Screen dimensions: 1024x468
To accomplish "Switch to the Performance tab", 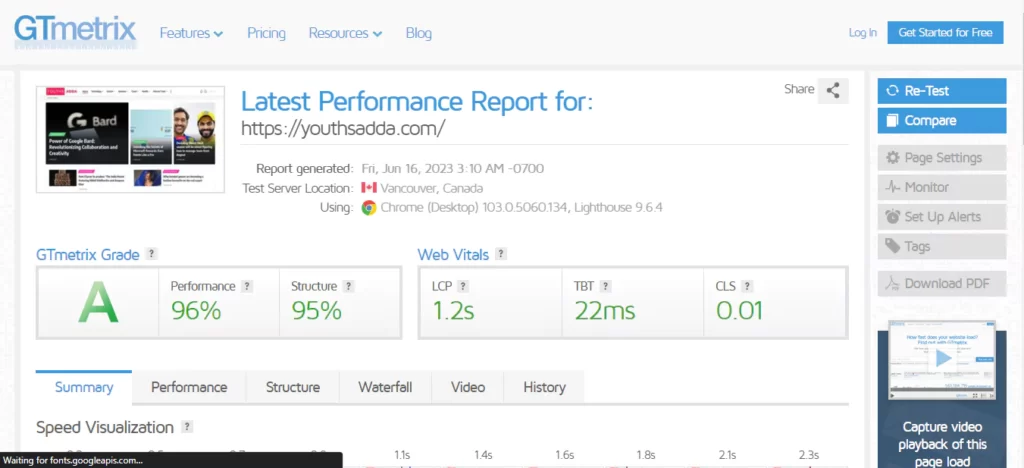I will [189, 387].
